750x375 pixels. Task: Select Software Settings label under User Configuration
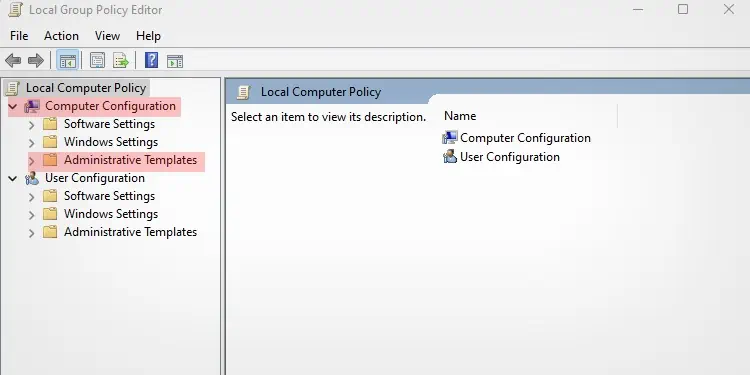pyautogui.click(x=110, y=196)
